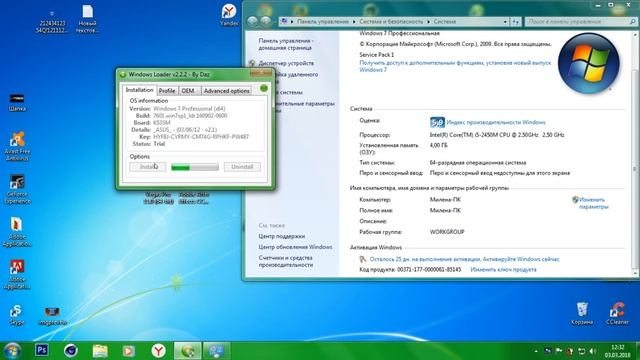Screen dimensions: 640x360
Task: Select the red Adobe Application desktop icon
Action: tap(17, 275)
